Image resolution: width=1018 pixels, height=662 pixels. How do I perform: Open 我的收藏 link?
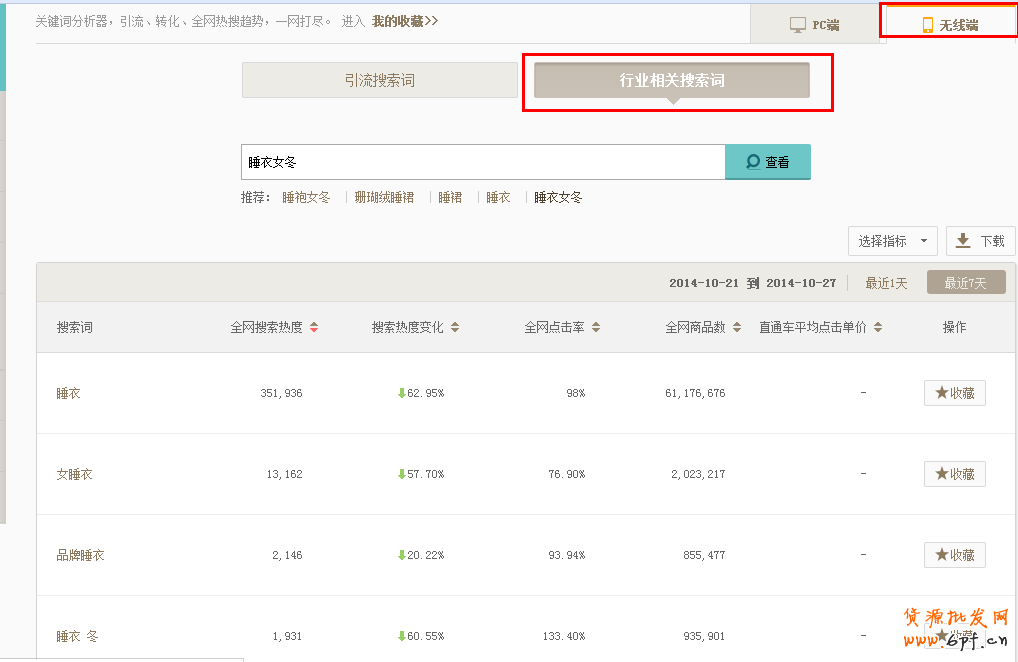[405, 21]
